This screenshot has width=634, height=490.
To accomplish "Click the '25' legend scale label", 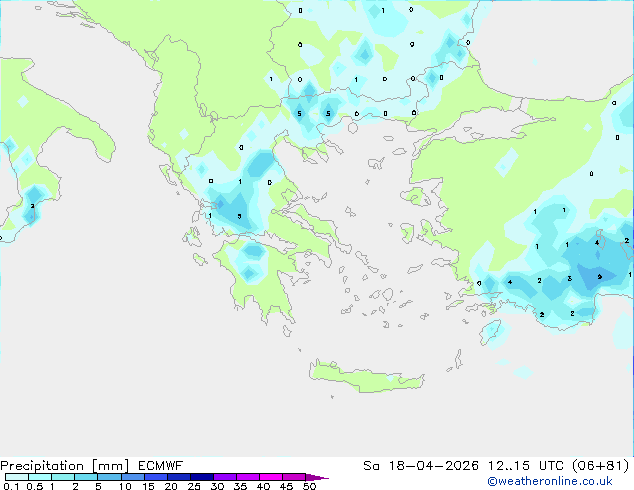I will coord(194,486).
